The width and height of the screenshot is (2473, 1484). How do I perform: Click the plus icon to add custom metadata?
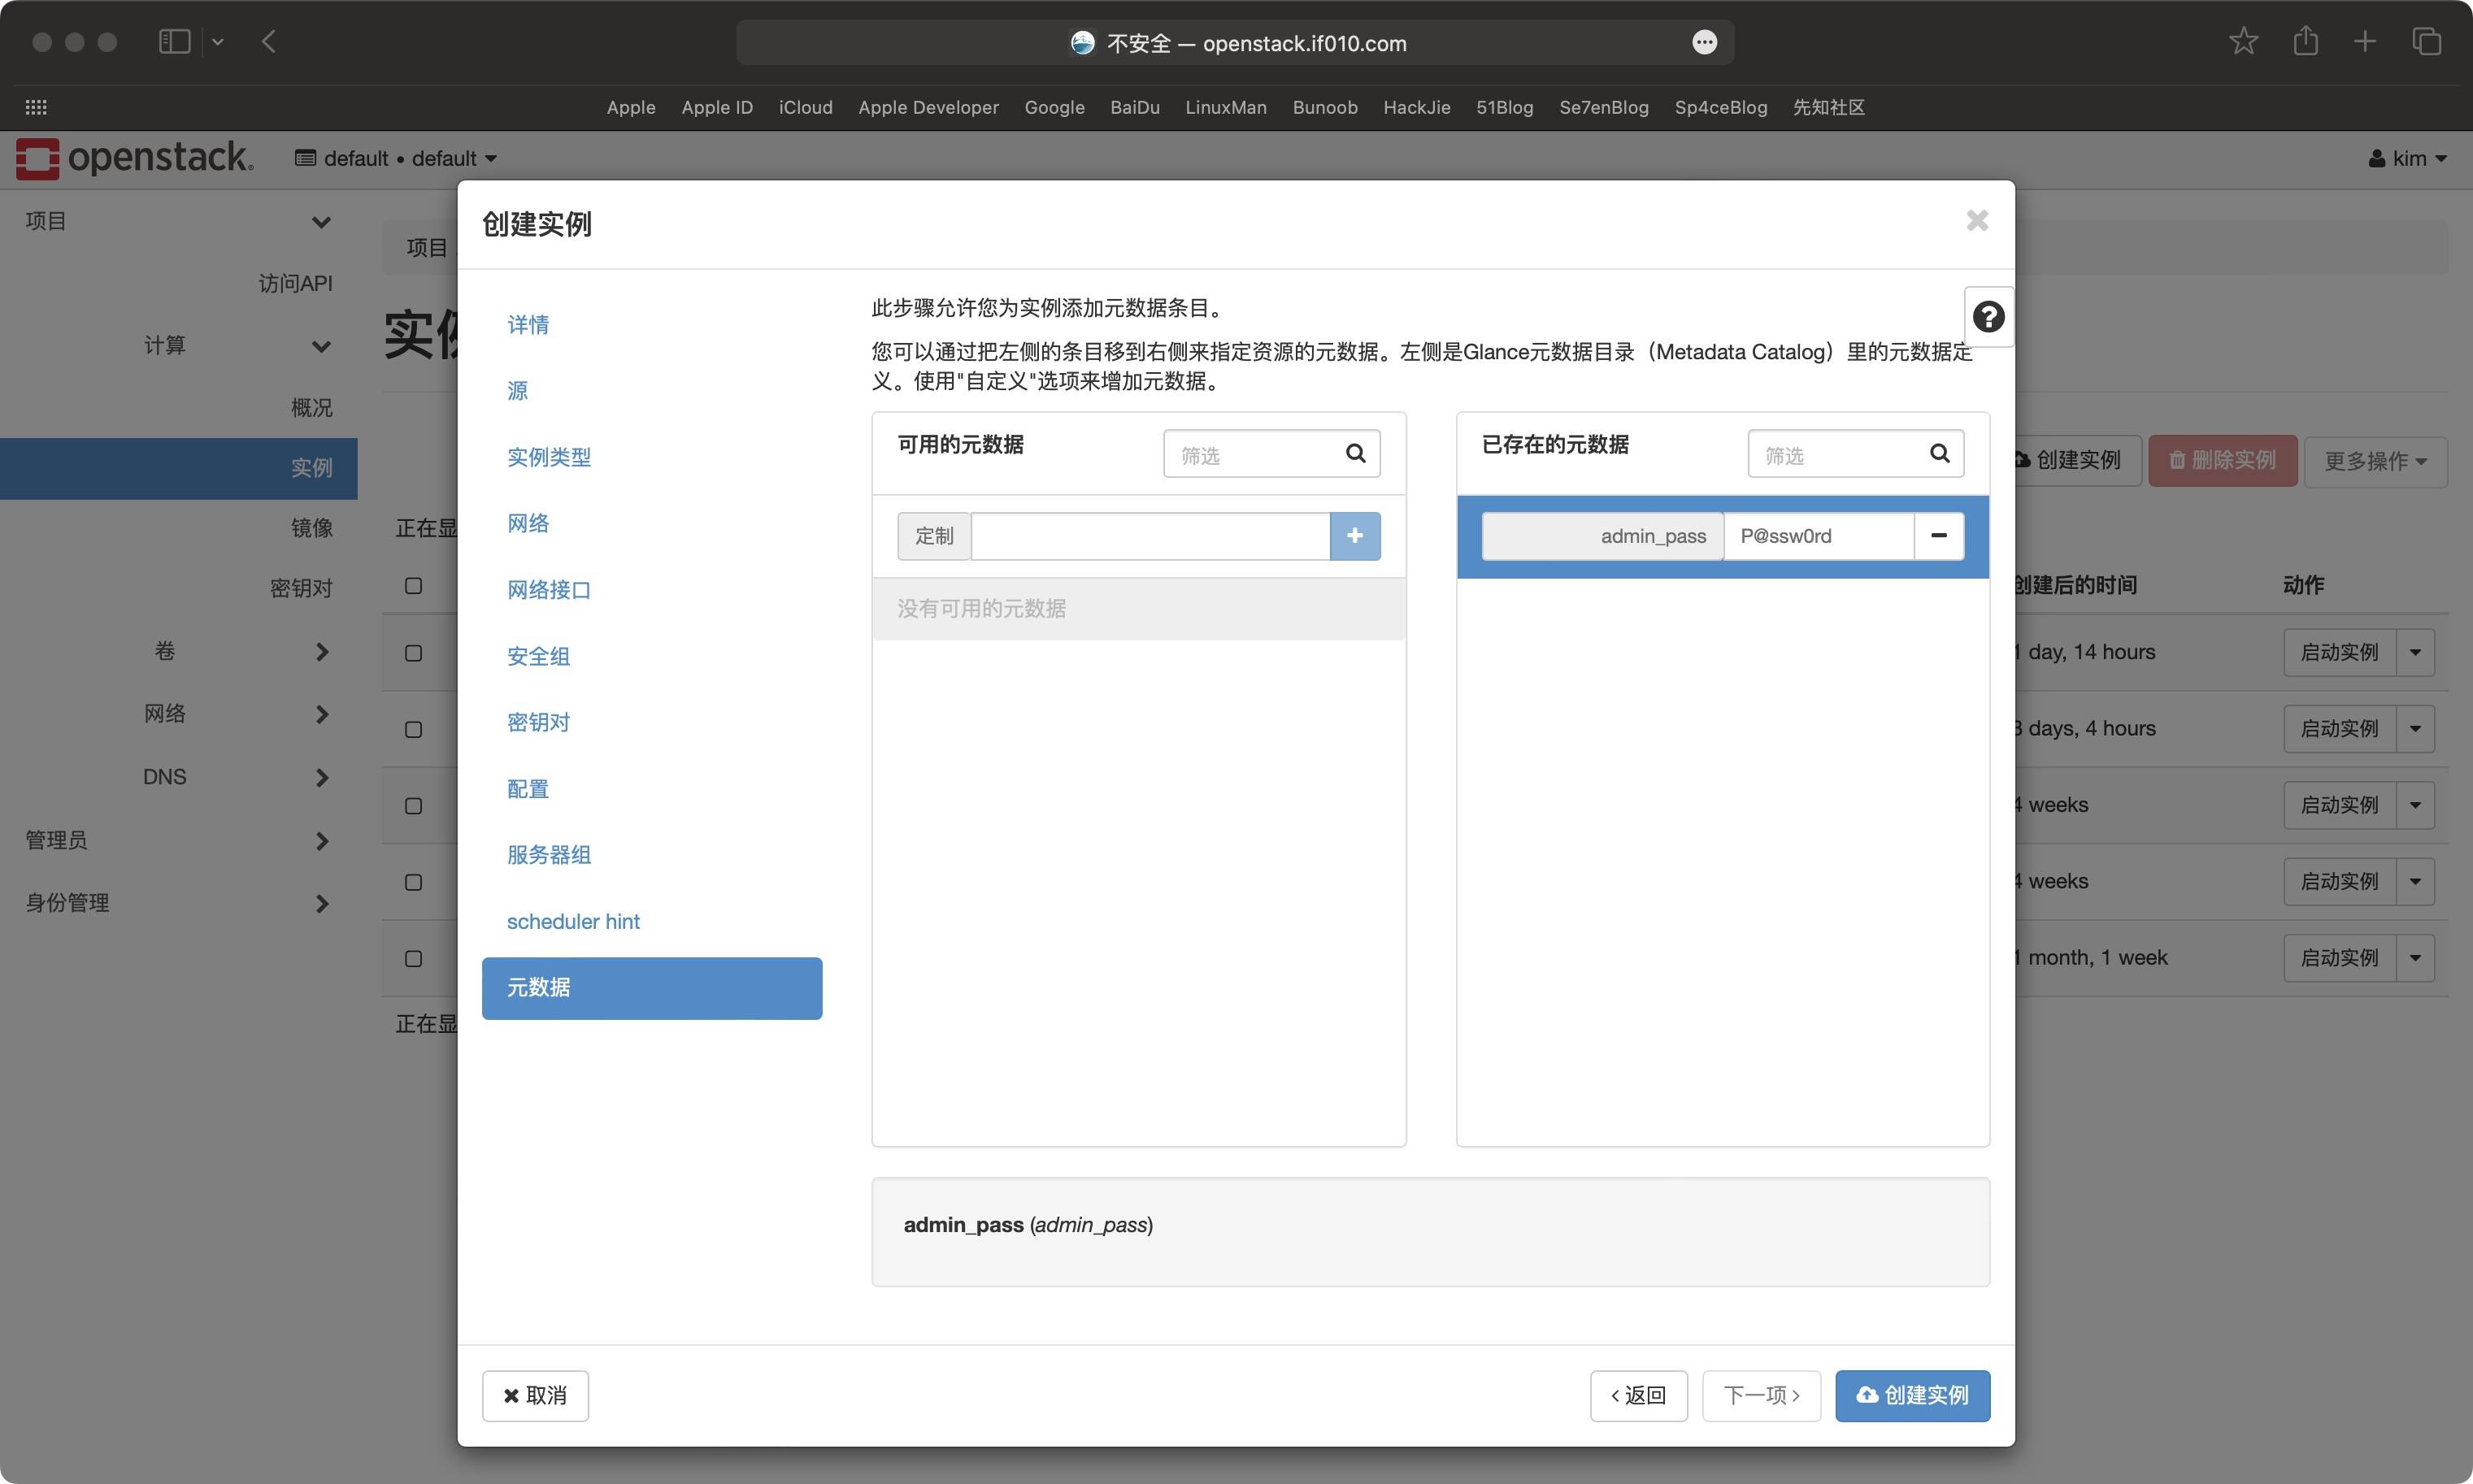[x=1355, y=536]
